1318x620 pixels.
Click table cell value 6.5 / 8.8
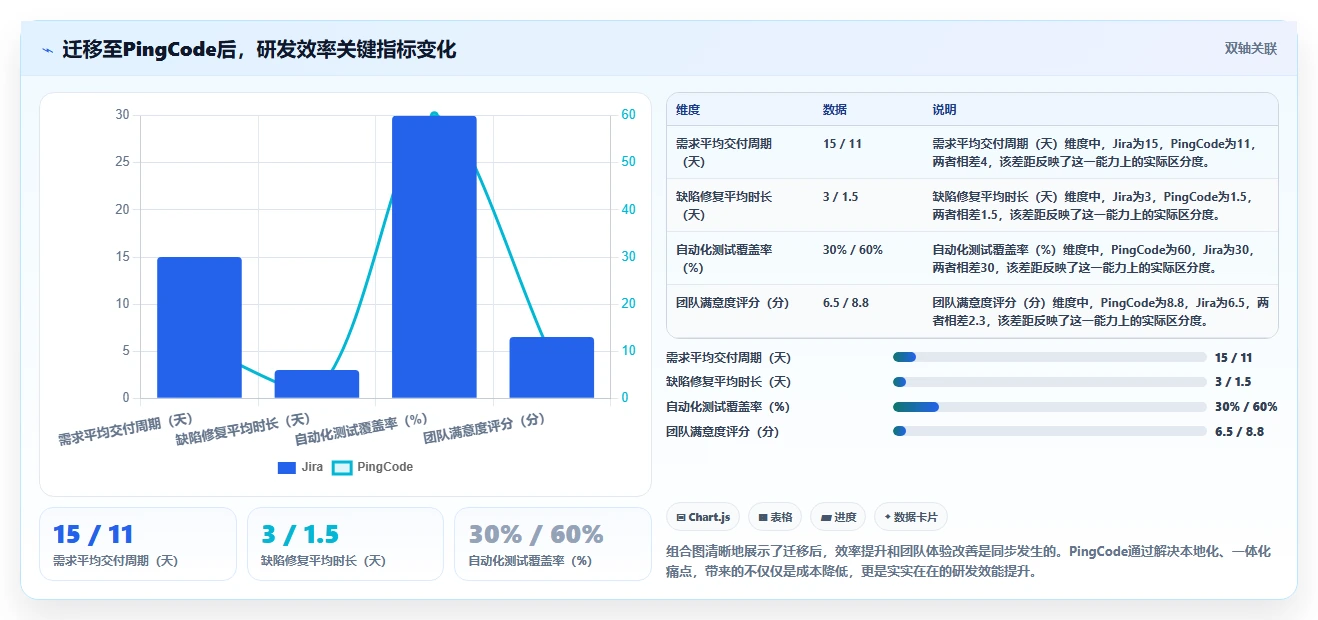846,303
